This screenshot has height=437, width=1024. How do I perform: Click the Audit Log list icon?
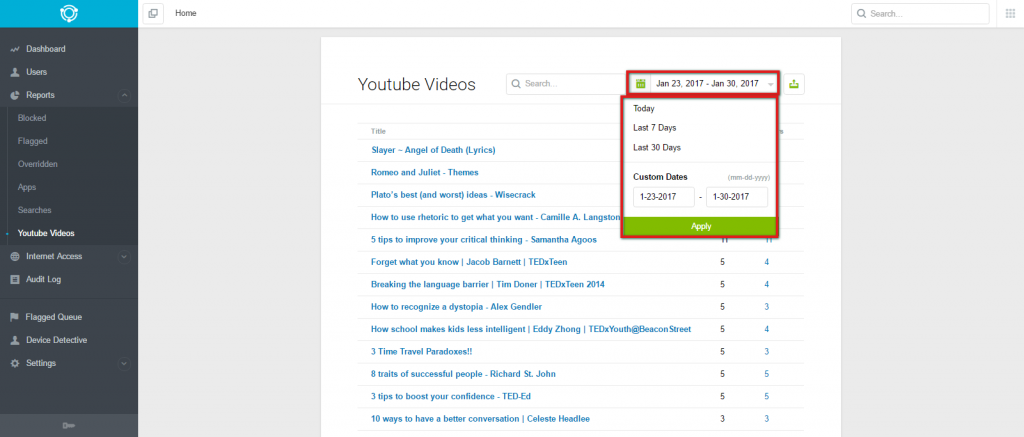[x=14, y=280]
